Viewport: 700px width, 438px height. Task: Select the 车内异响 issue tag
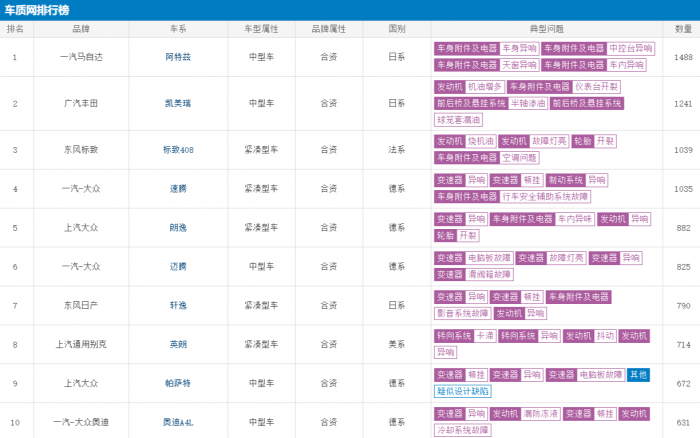pyautogui.click(x=626, y=65)
